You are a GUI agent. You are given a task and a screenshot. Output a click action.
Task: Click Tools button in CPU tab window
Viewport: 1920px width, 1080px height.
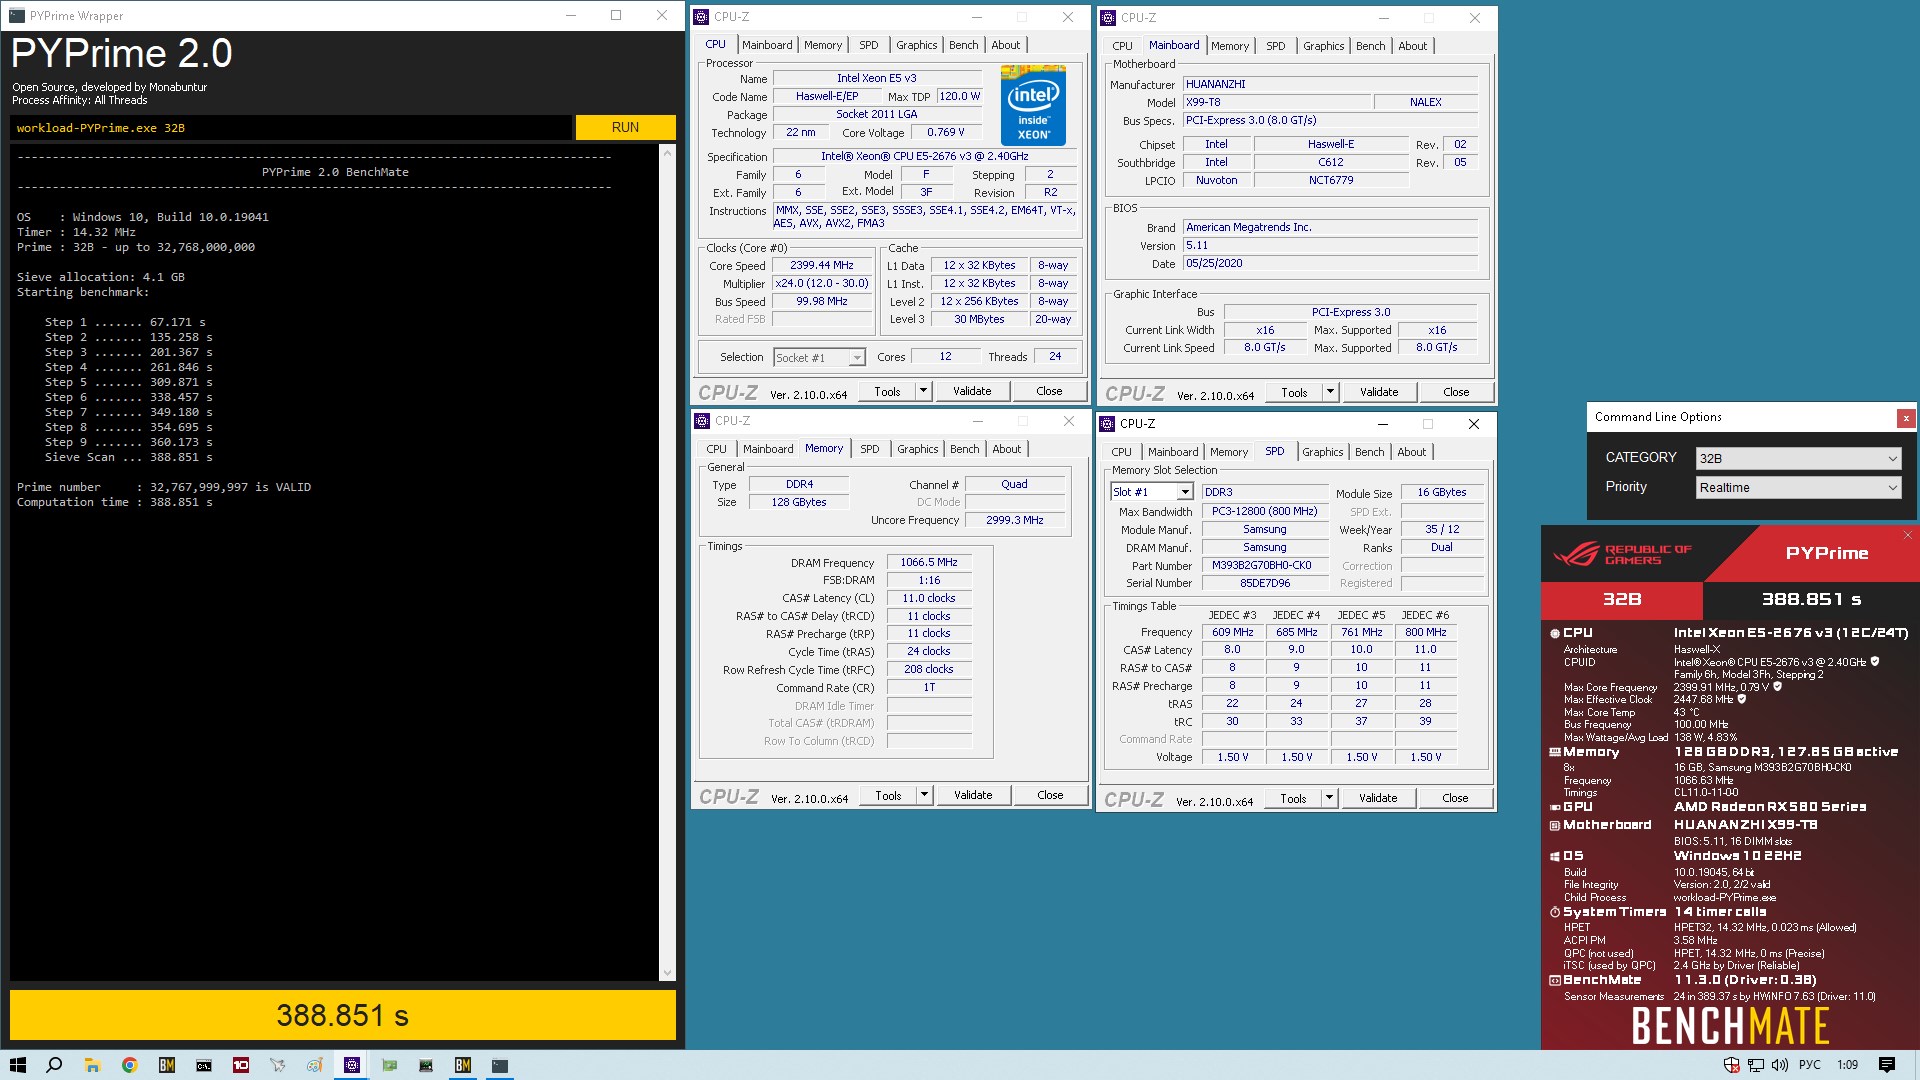[x=887, y=391]
